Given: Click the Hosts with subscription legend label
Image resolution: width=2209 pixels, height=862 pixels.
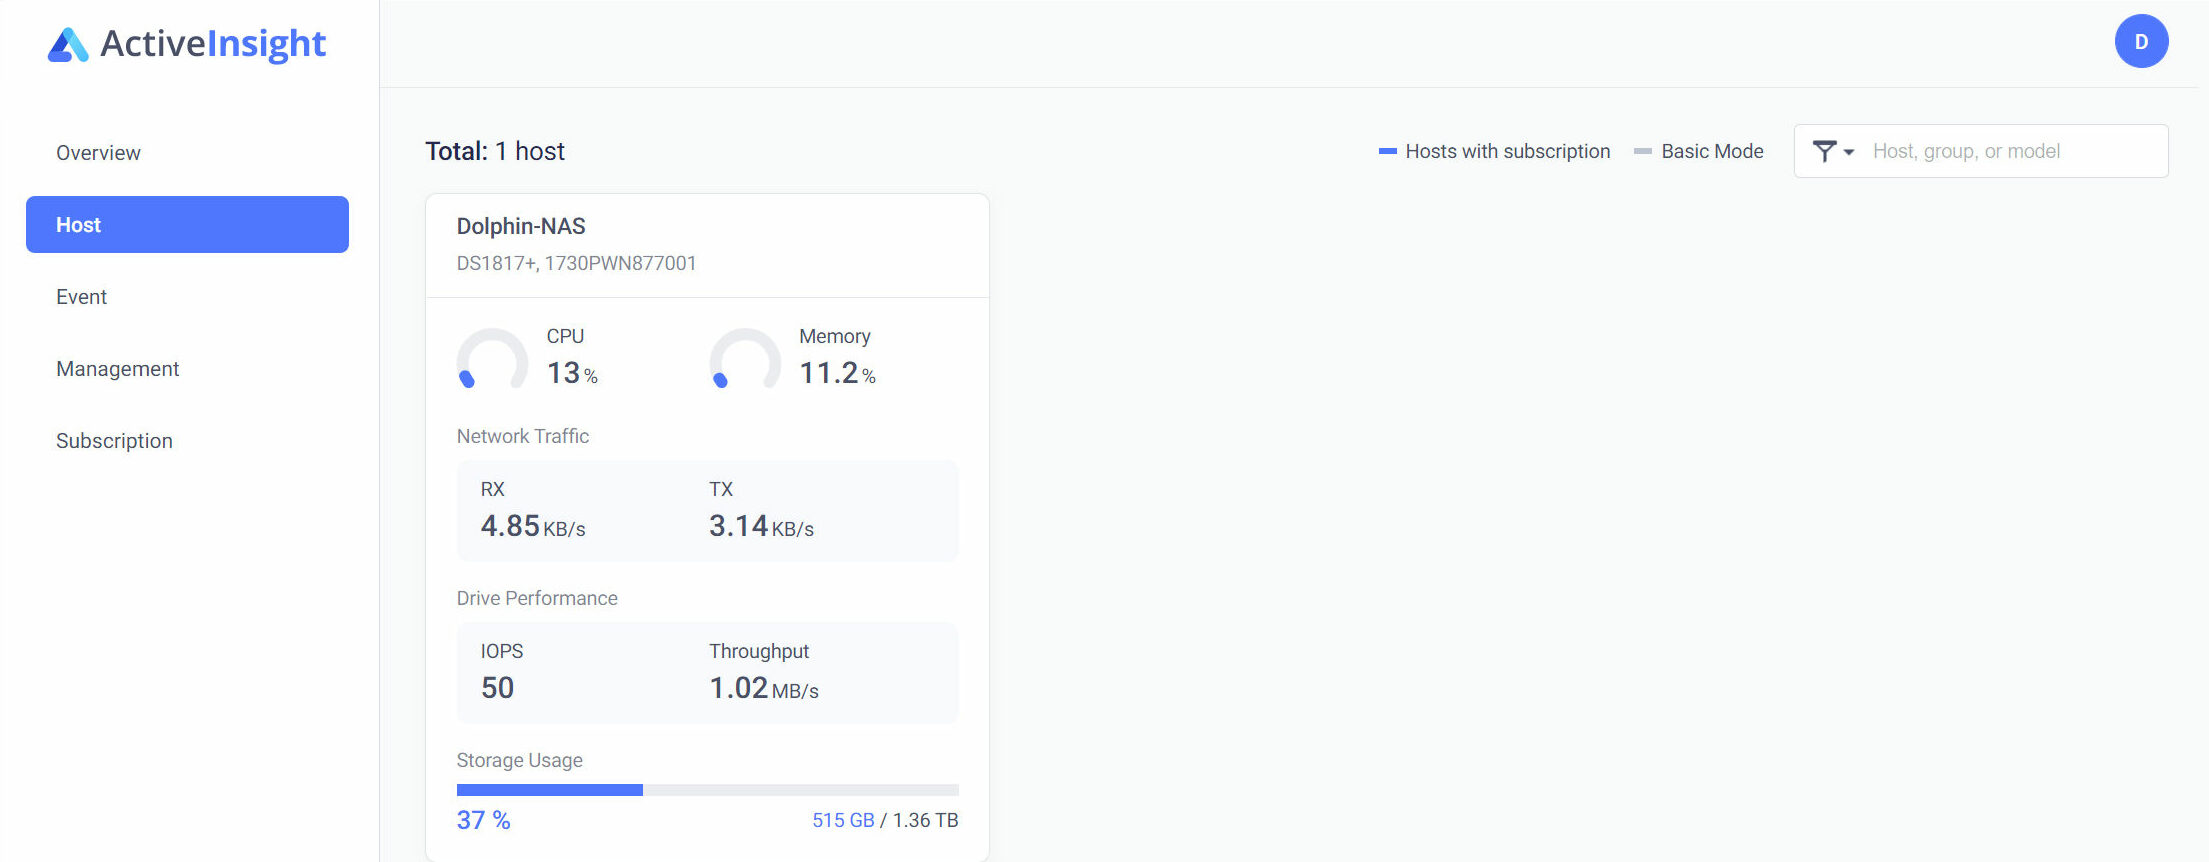Looking at the screenshot, I should click(1508, 151).
